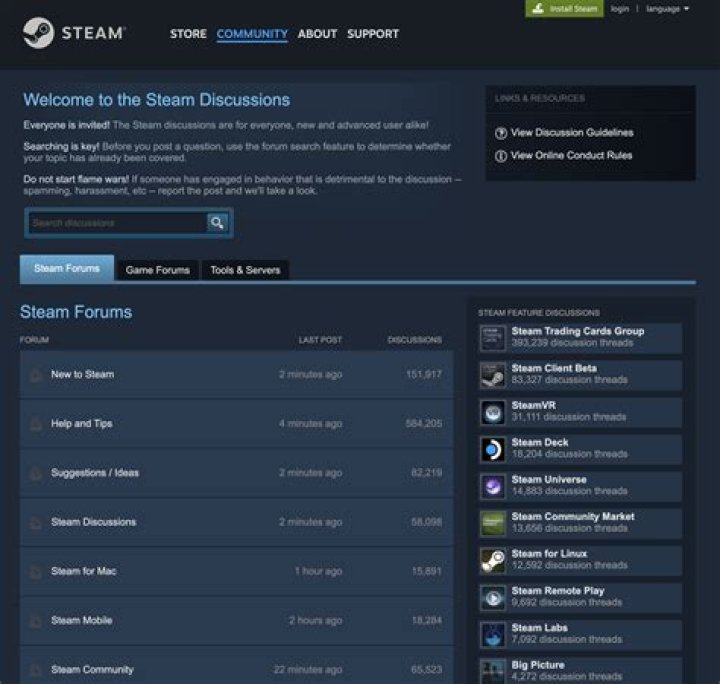Open the STORE menu

coord(188,34)
